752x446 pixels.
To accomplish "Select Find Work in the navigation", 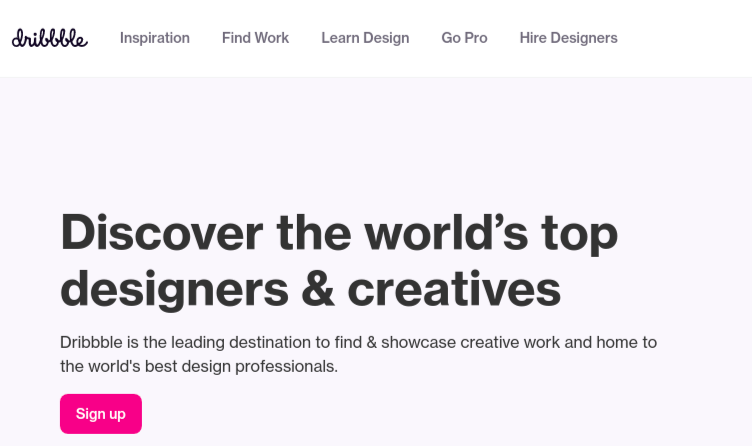I will [x=255, y=38].
